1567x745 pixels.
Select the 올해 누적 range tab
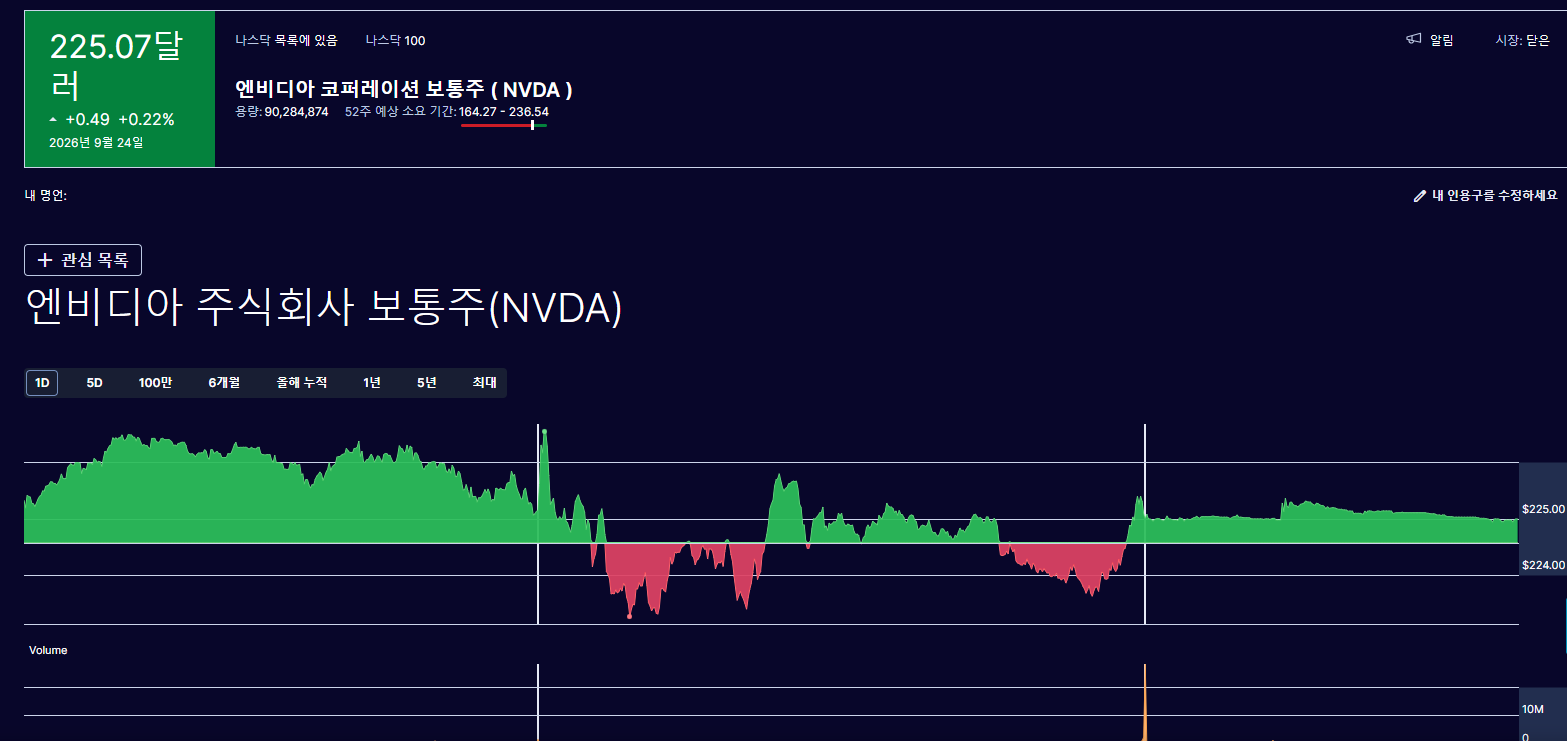coord(302,383)
